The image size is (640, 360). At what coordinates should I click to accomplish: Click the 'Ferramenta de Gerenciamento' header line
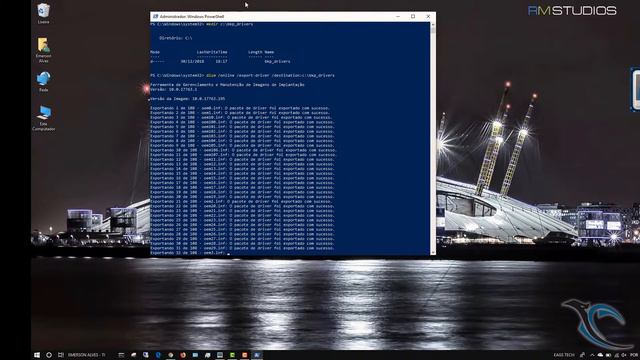tap(227, 84)
